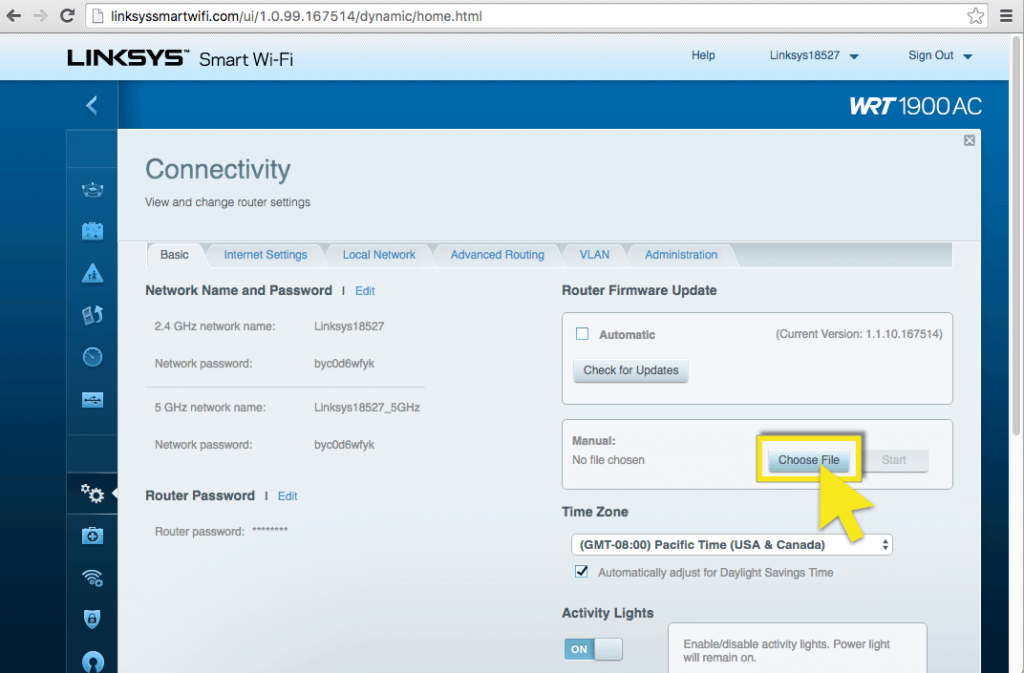
Task: Close the Connectivity panel with X icon
Action: pos(969,140)
